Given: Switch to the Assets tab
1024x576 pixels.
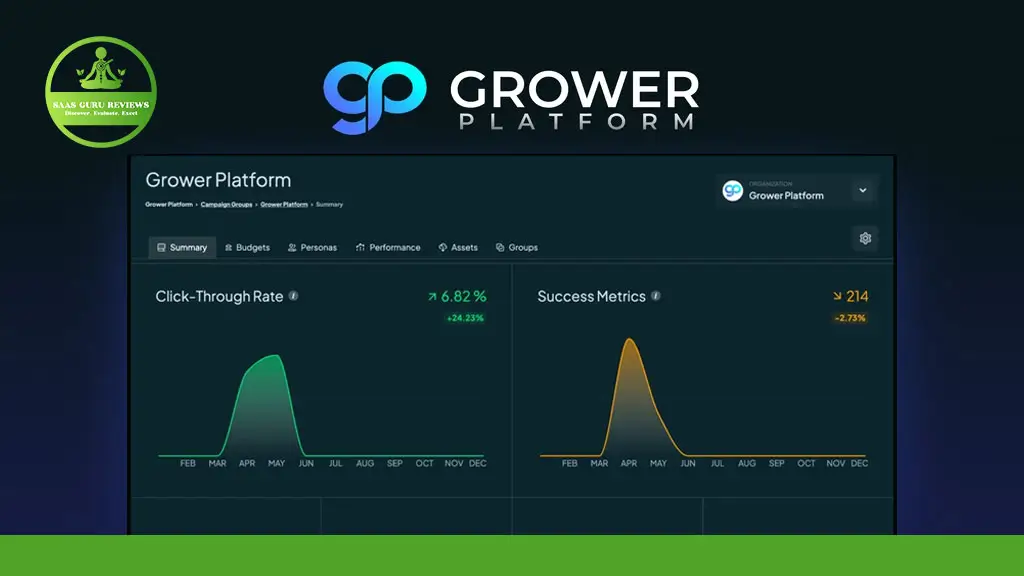Looking at the screenshot, I should (458, 248).
